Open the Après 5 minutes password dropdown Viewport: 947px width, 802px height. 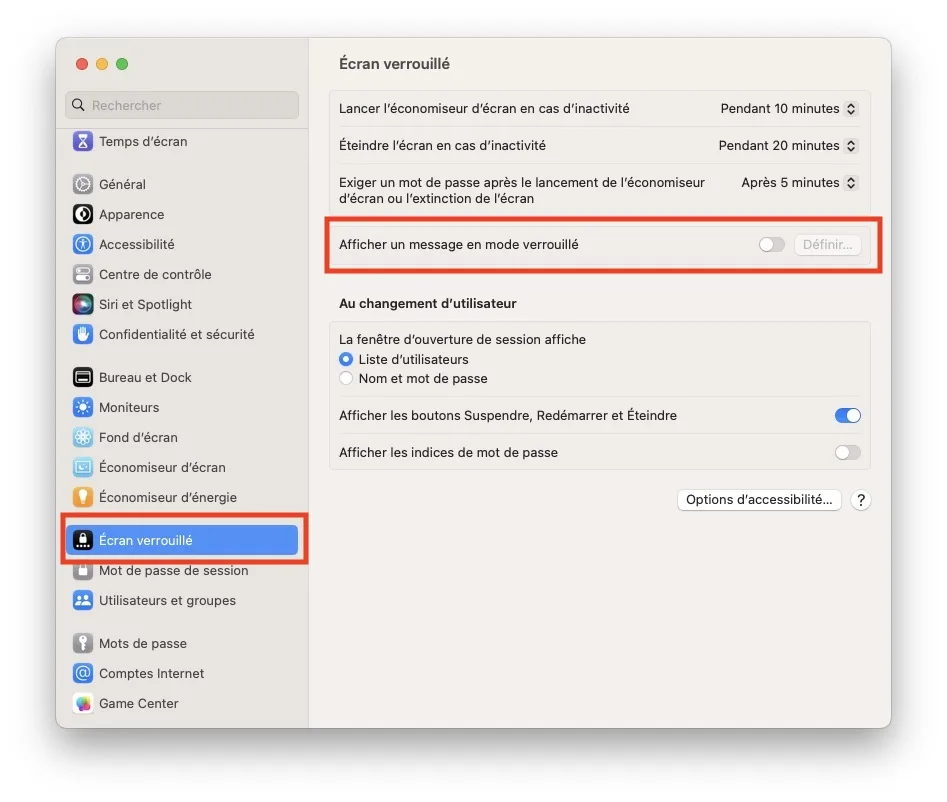click(x=799, y=182)
